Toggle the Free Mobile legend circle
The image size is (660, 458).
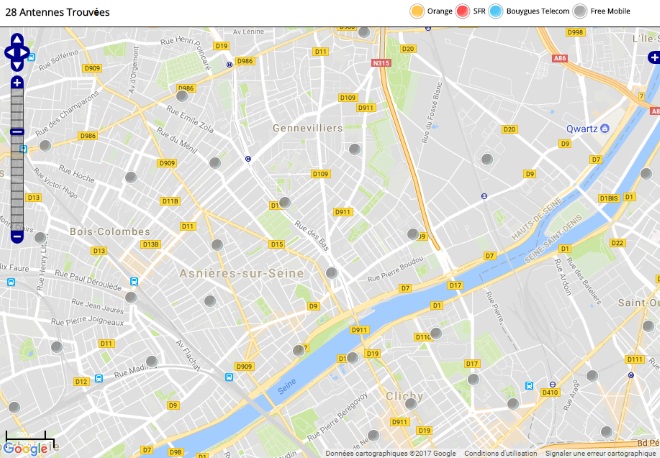580,11
